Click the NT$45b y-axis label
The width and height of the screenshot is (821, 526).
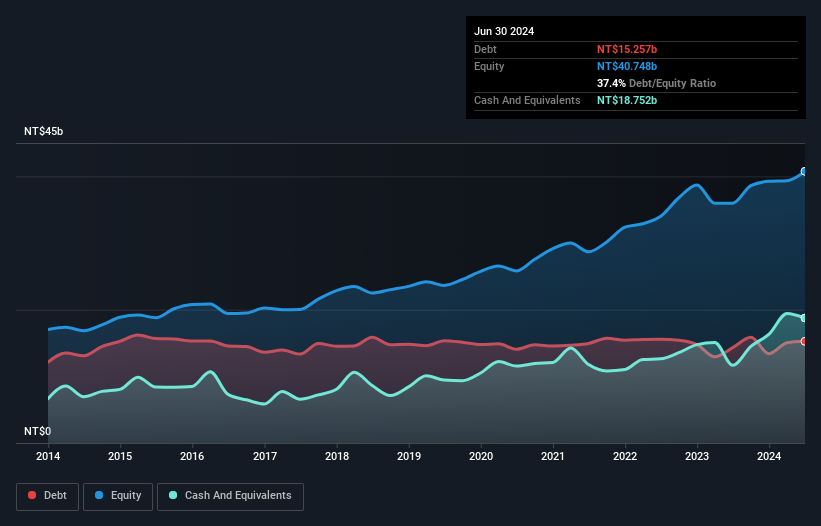click(x=43, y=131)
